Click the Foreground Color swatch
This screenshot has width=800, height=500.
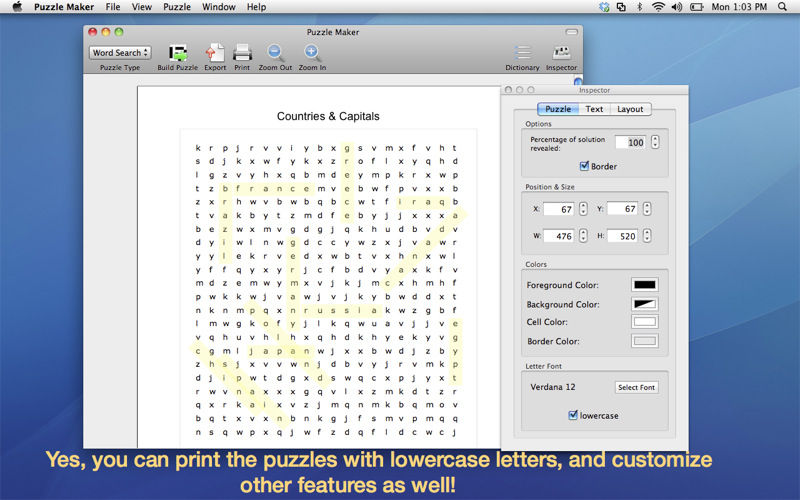click(x=644, y=285)
